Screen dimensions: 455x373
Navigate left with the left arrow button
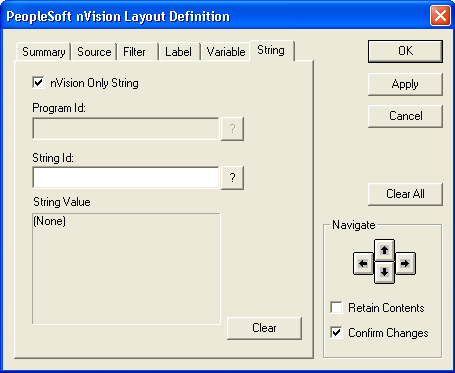(x=363, y=263)
